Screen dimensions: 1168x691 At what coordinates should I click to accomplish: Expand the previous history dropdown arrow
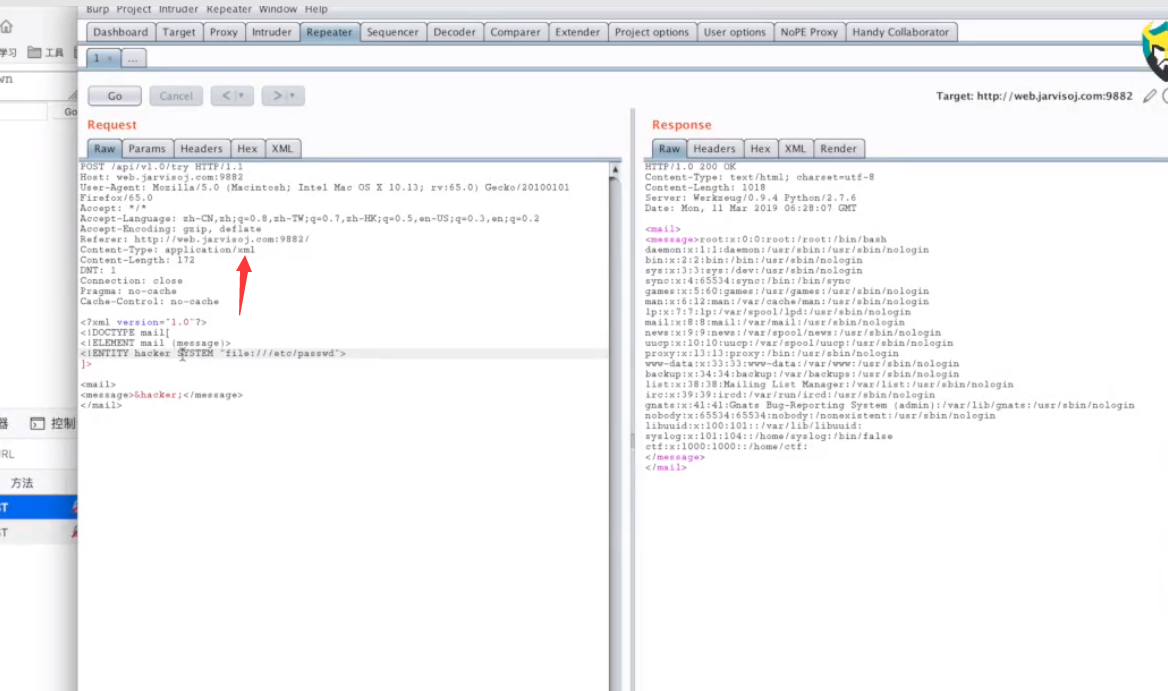pos(242,95)
